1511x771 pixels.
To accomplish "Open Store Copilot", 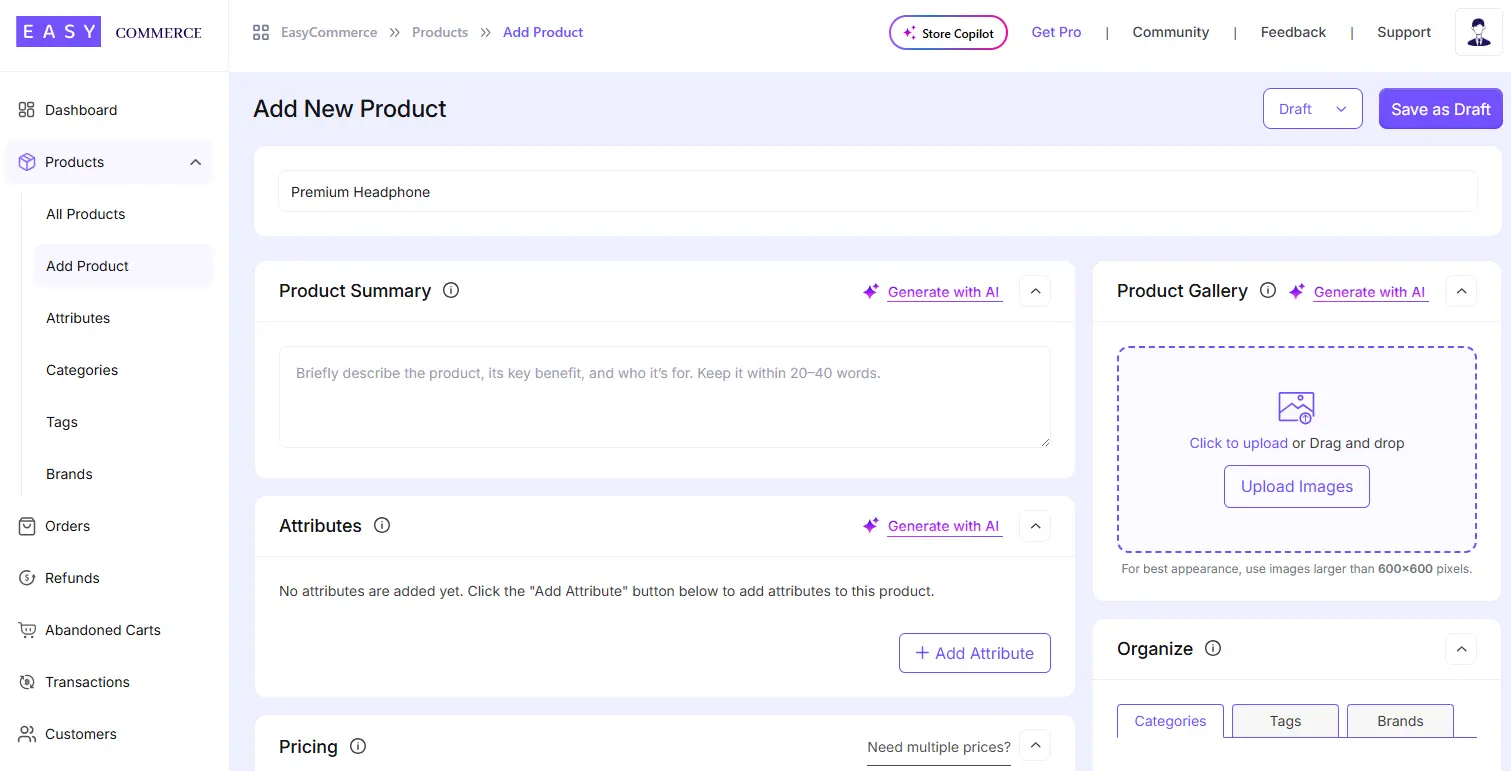I will [x=948, y=32].
